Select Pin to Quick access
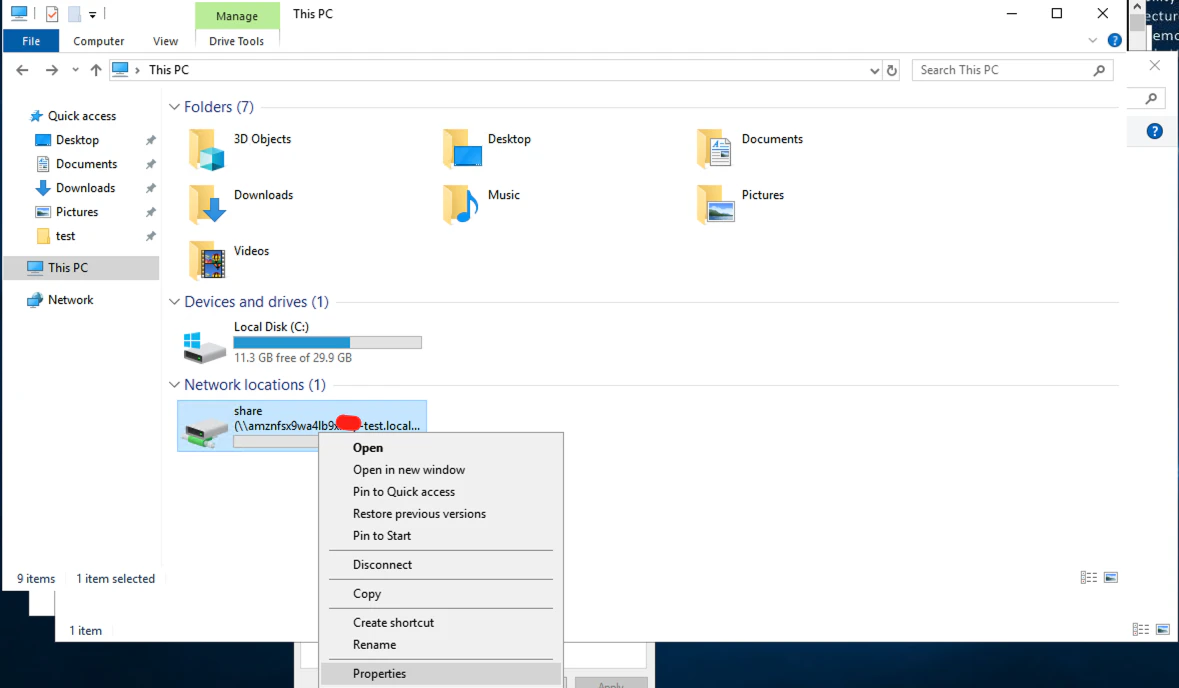 (404, 492)
